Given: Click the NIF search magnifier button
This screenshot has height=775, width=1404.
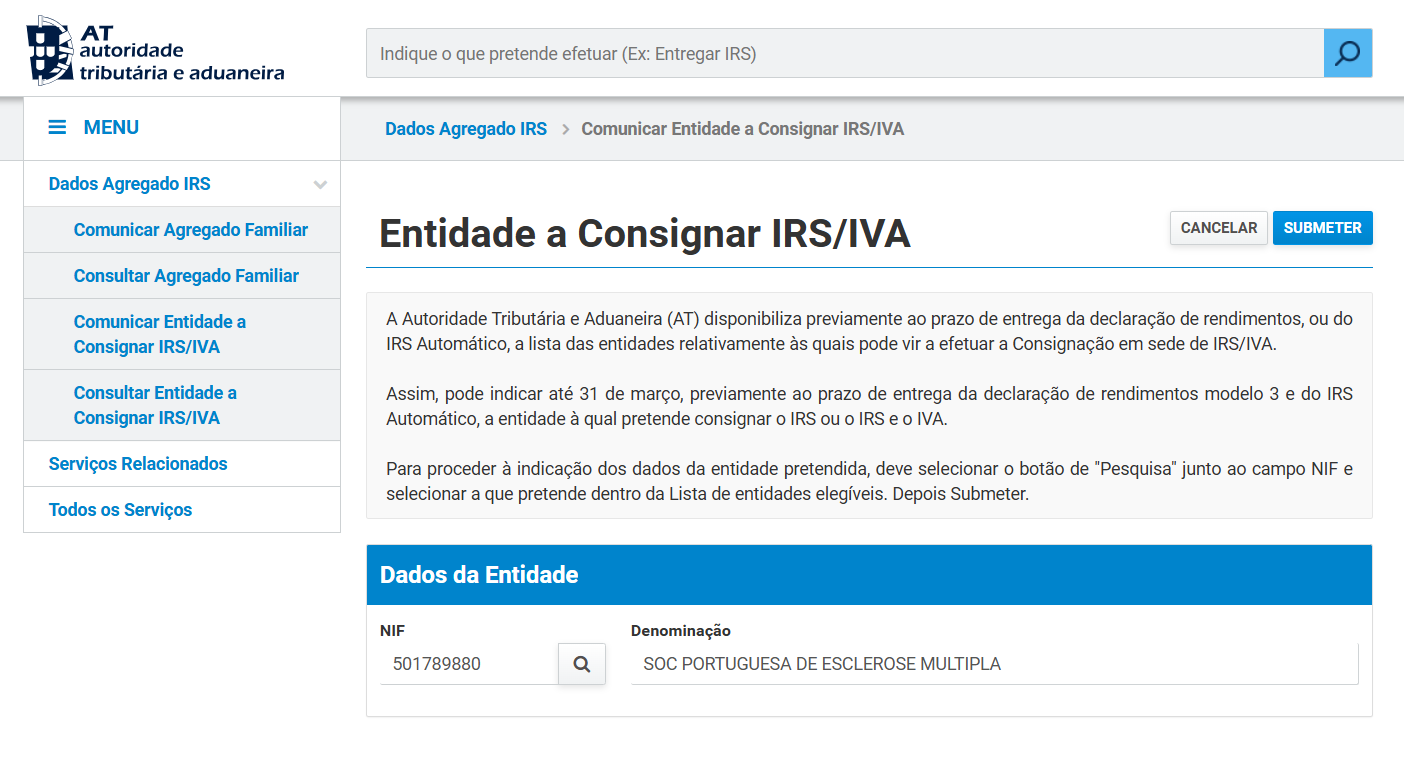Looking at the screenshot, I should click(x=581, y=664).
